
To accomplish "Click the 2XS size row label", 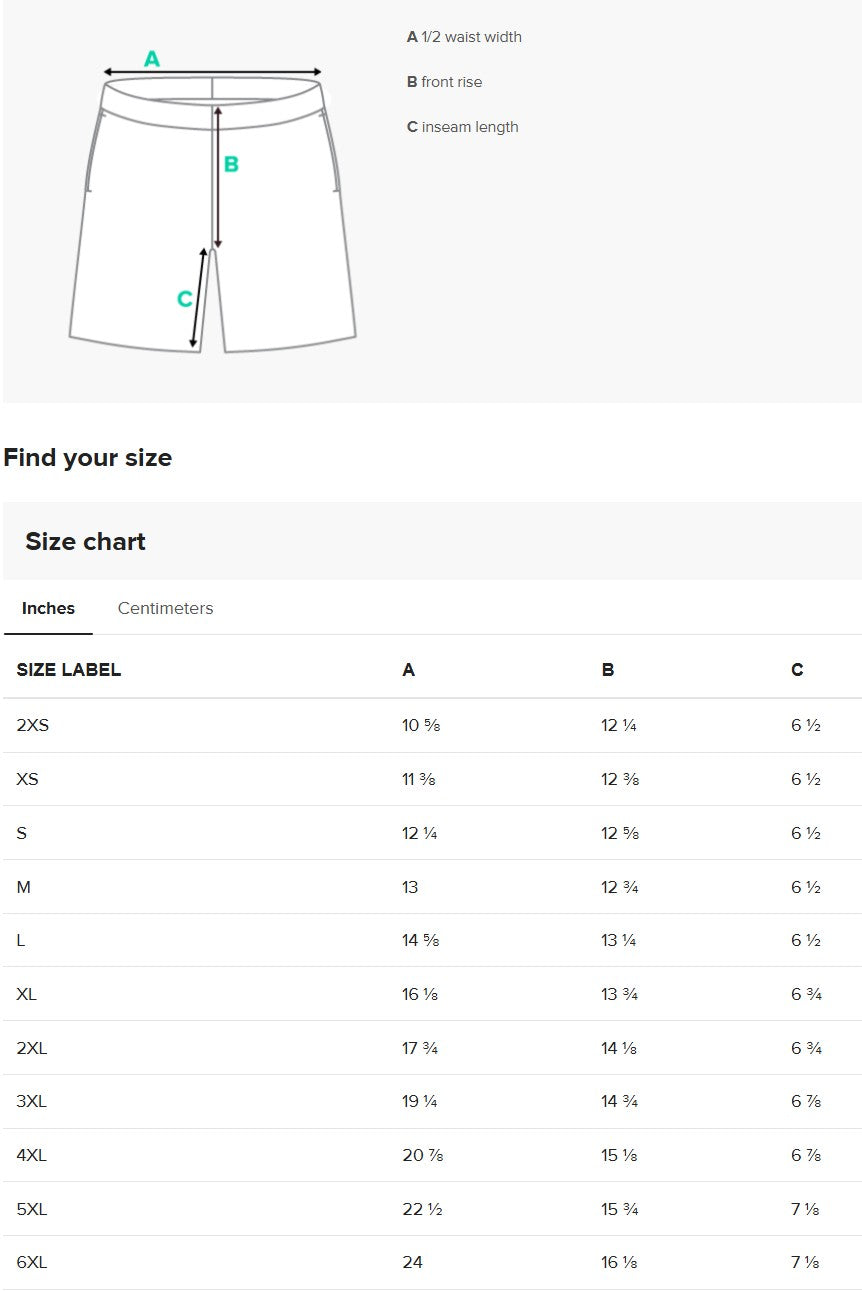I will tap(33, 725).
